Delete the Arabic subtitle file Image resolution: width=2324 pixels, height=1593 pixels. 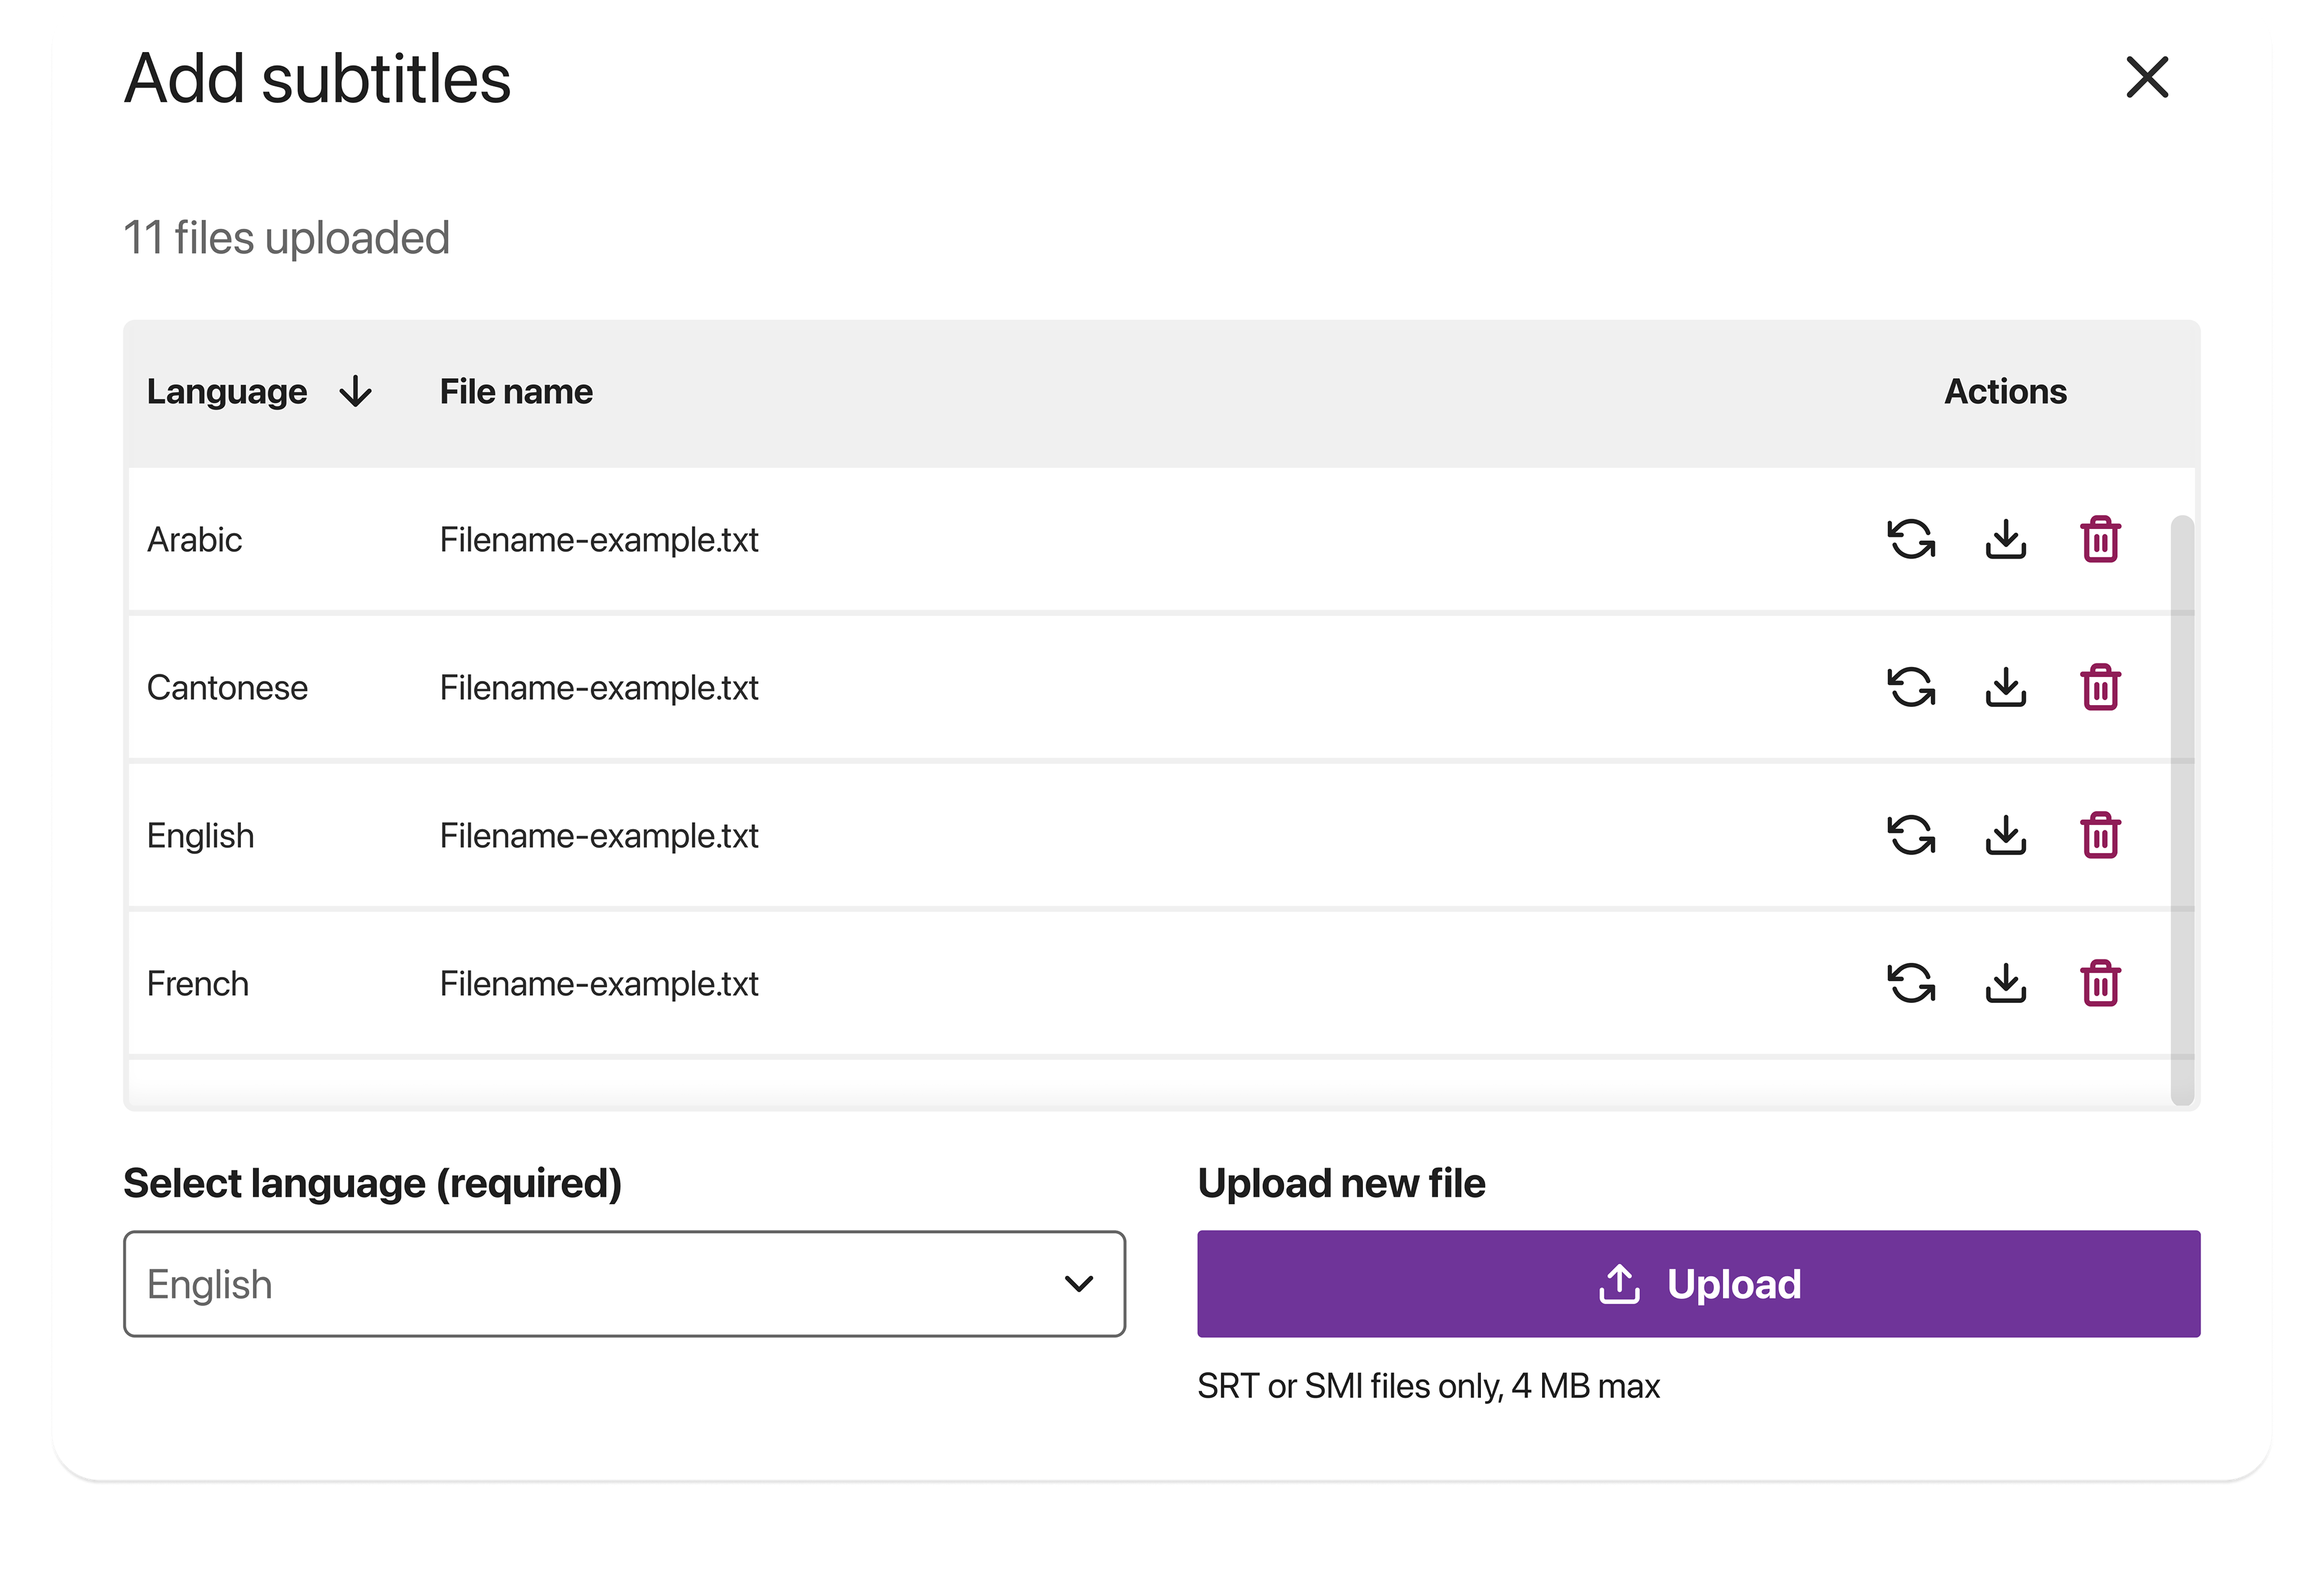coord(2100,540)
